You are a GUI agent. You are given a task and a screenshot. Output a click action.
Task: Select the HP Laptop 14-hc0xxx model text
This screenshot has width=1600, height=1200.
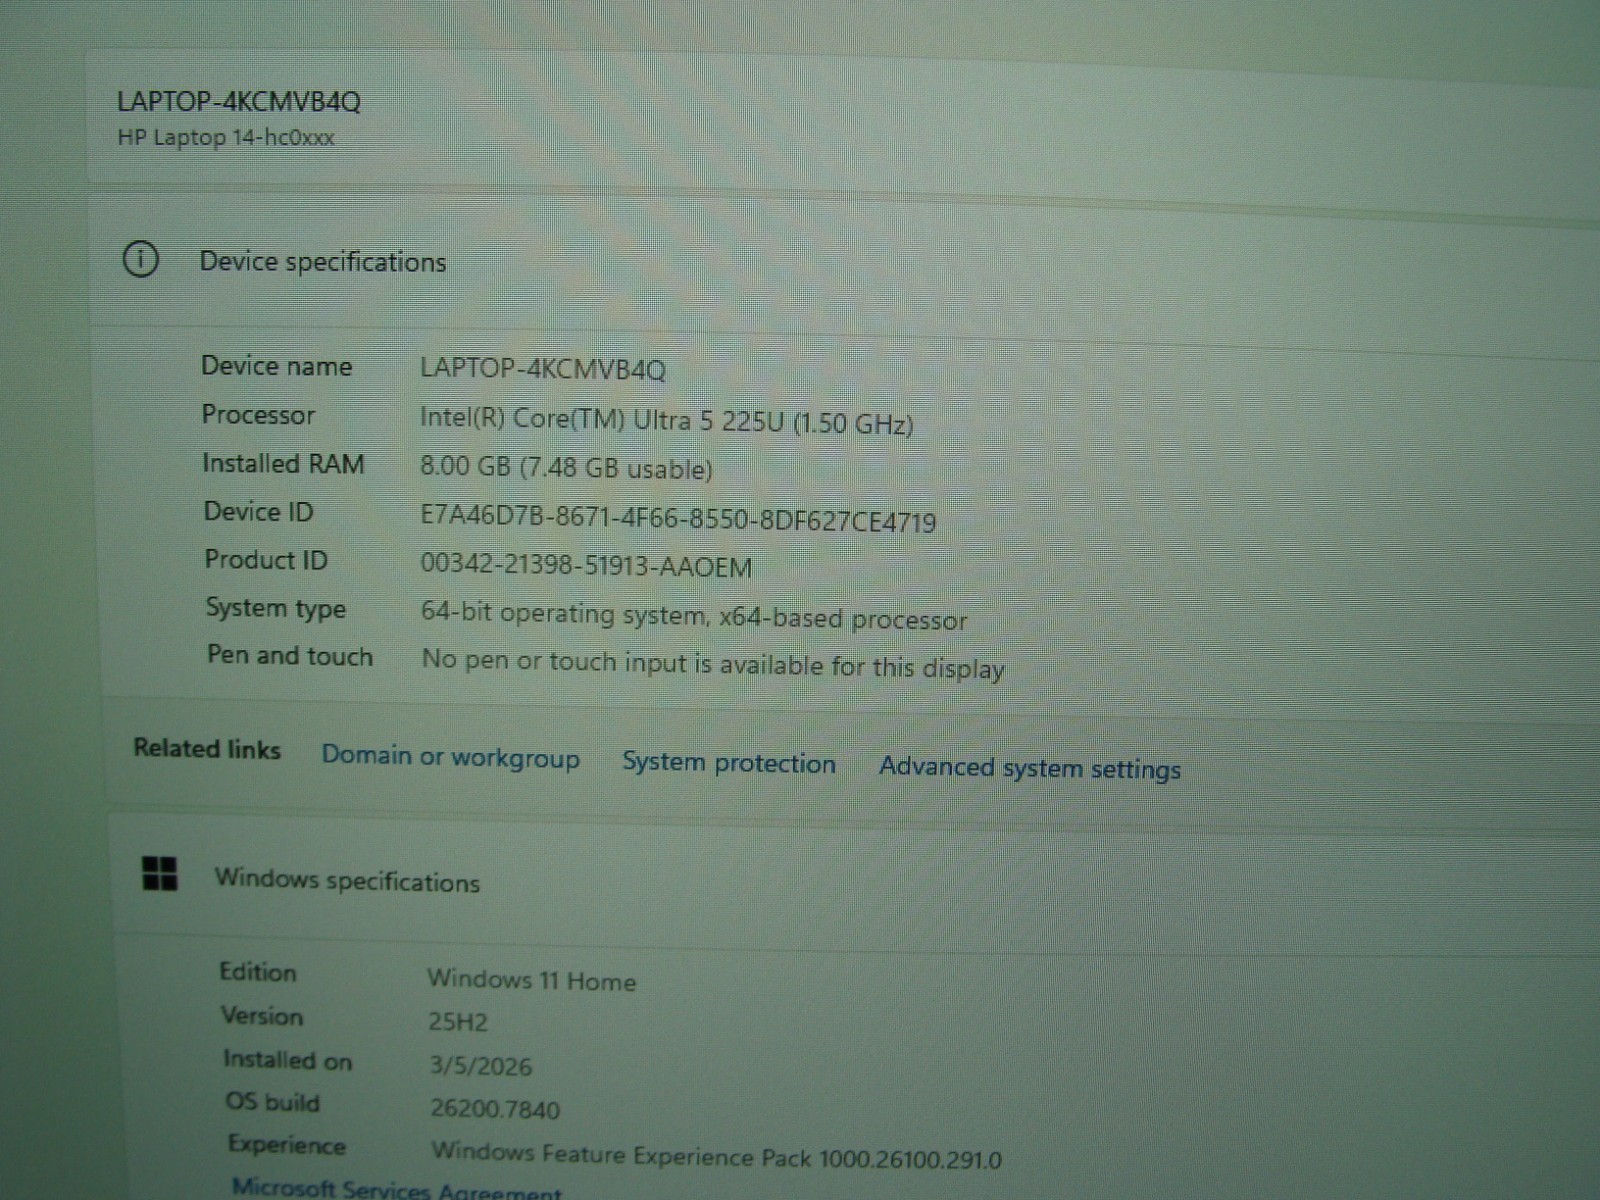[x=226, y=137]
